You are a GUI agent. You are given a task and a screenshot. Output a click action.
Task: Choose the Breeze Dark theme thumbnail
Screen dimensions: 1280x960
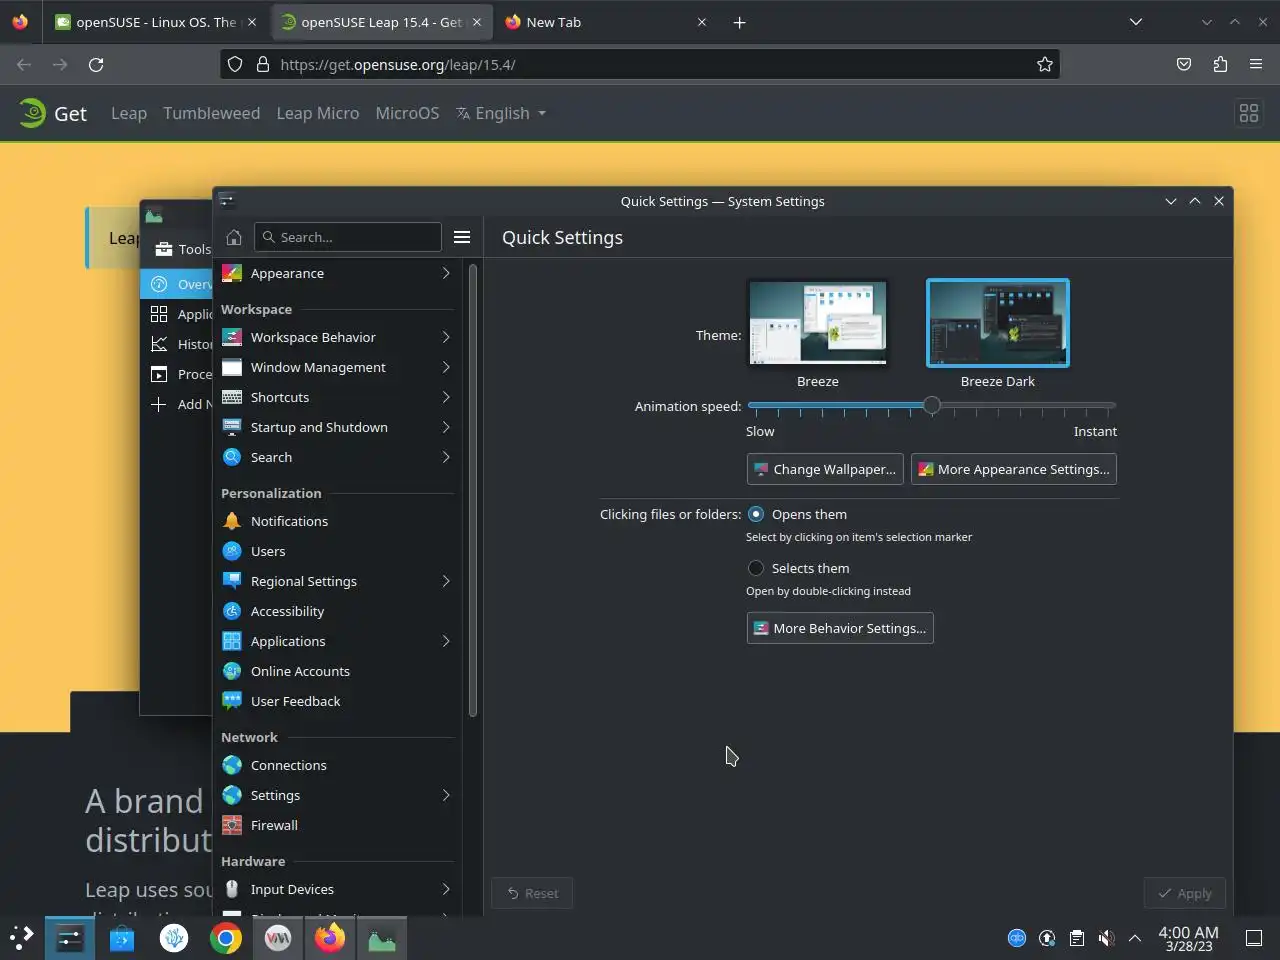tap(998, 322)
